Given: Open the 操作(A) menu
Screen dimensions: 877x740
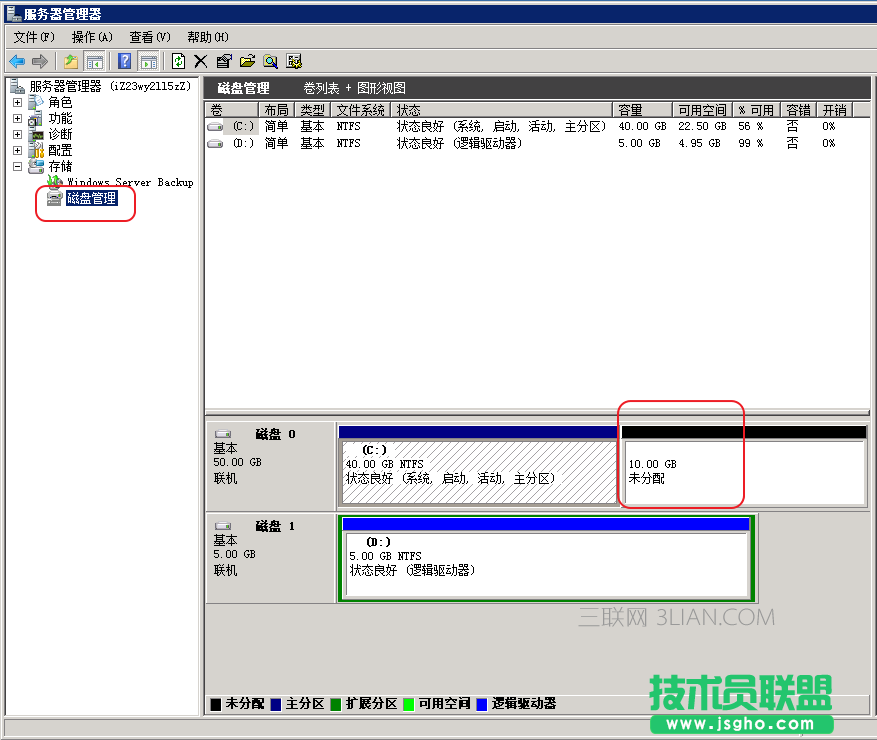Looking at the screenshot, I should coord(91,36).
